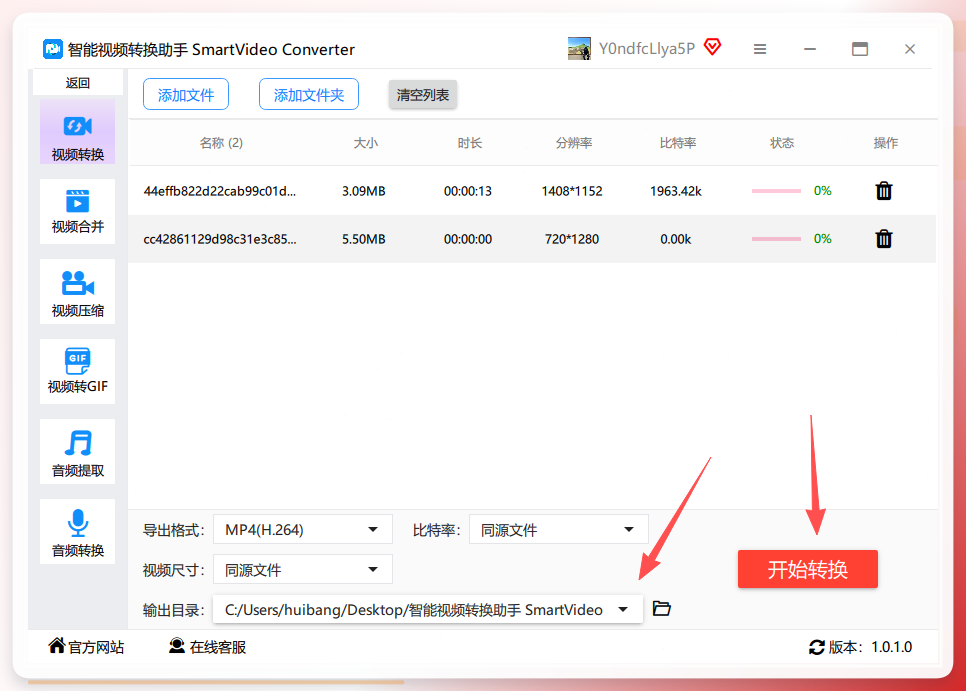Viewport: 966px width, 691px height.
Task: Click the 清空列表 clear list button
Action: pyautogui.click(x=423, y=95)
